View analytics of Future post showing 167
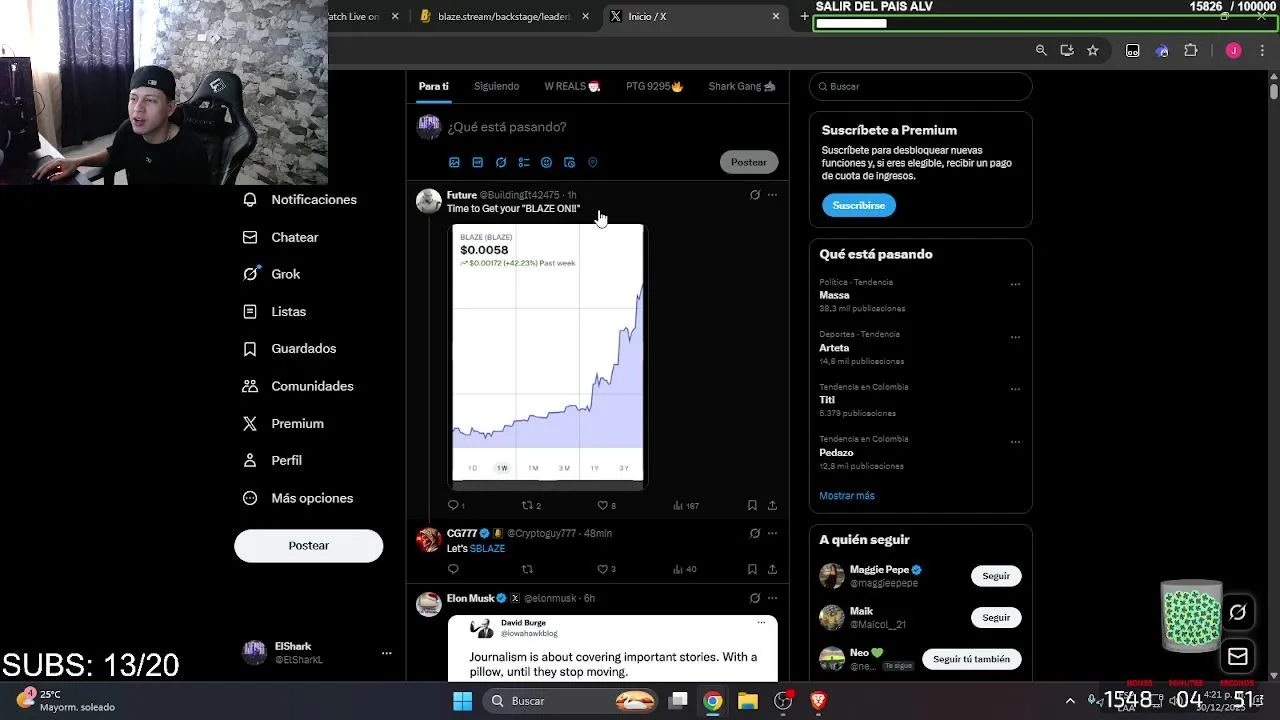Image resolution: width=1280 pixels, height=720 pixels. 686,505
